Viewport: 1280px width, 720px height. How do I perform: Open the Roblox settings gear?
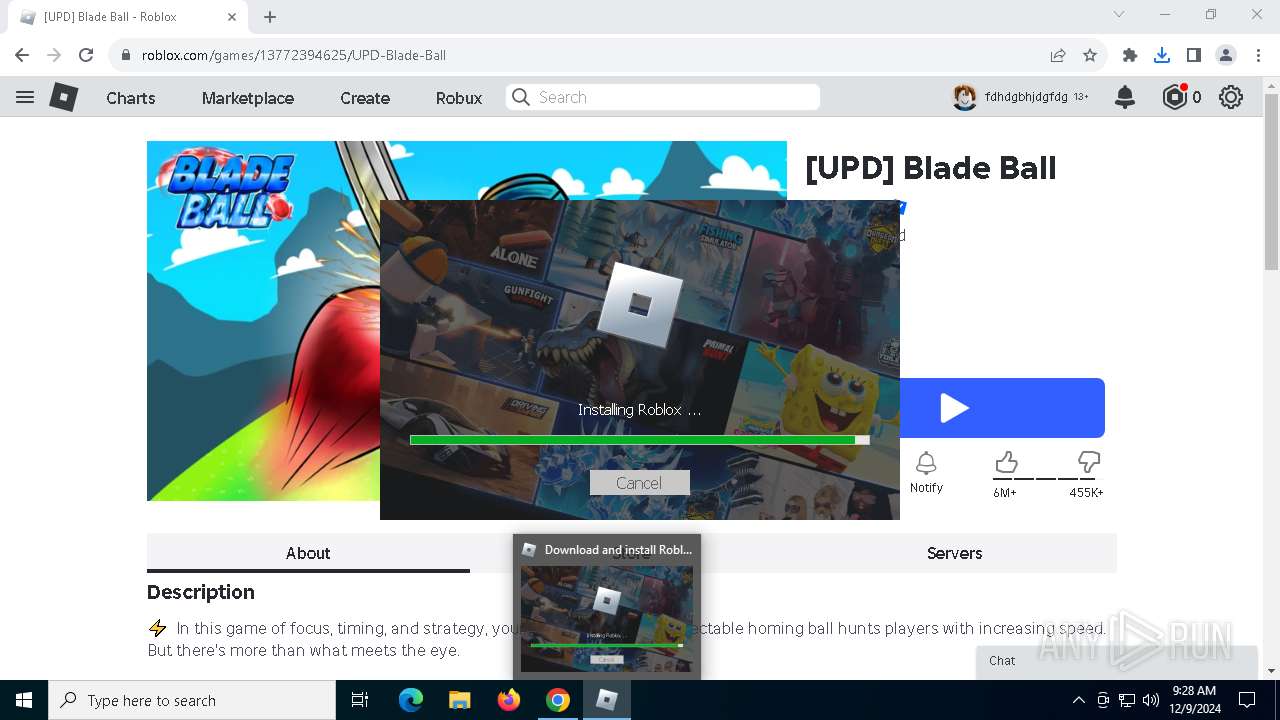[x=1231, y=97]
